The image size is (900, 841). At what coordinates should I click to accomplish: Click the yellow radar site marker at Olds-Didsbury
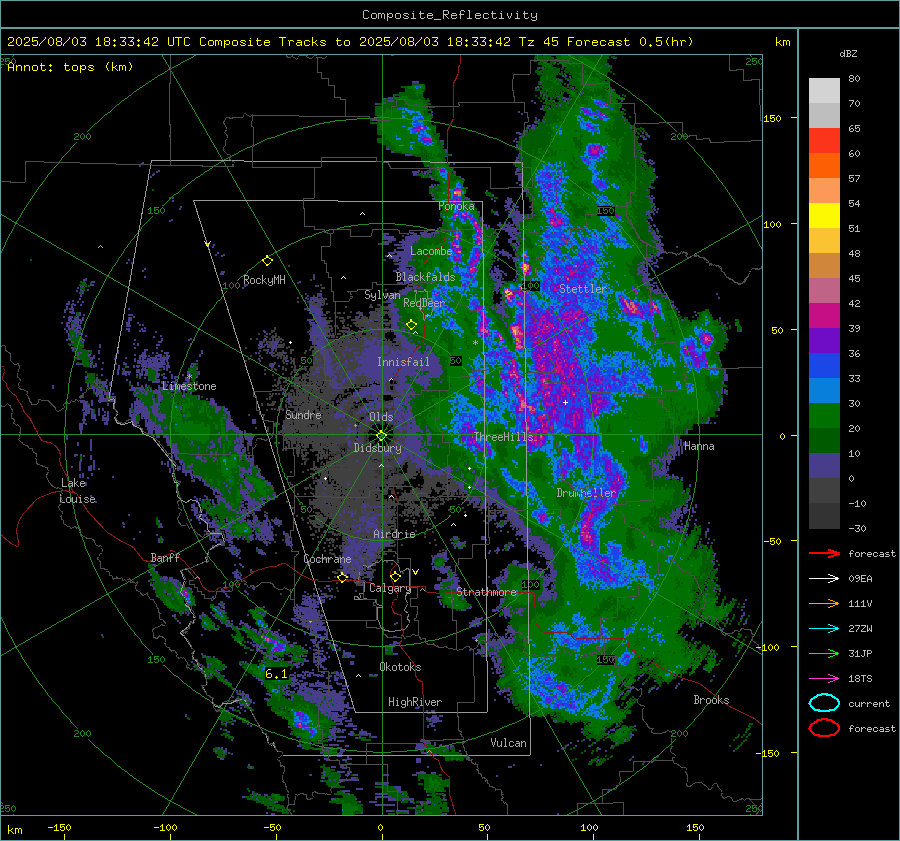382,435
